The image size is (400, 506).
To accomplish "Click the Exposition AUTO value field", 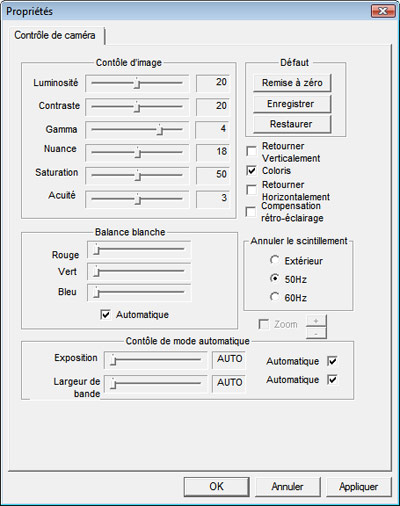I will 229,360.
